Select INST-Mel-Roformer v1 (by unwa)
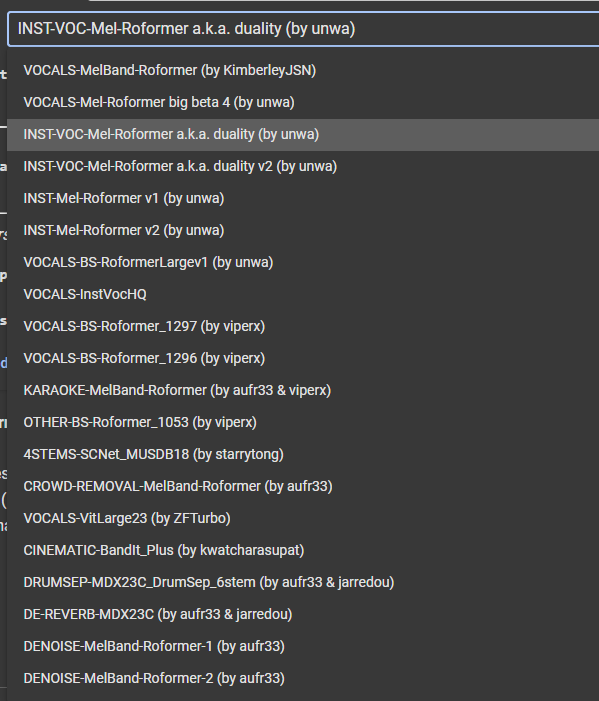The image size is (599, 701). pos(303,198)
